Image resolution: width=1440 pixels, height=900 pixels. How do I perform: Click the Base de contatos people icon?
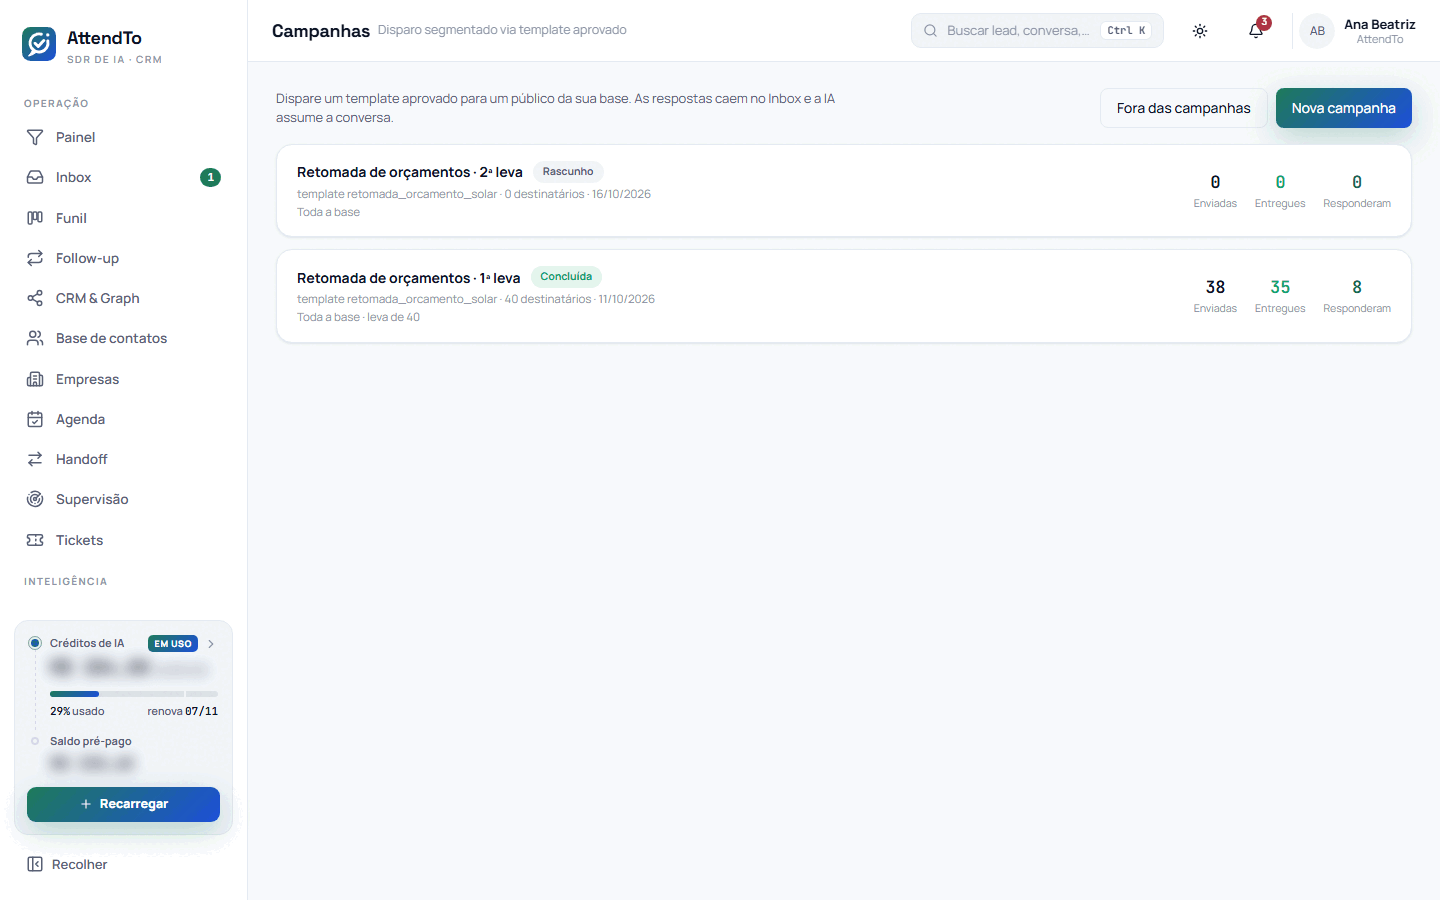[35, 338]
